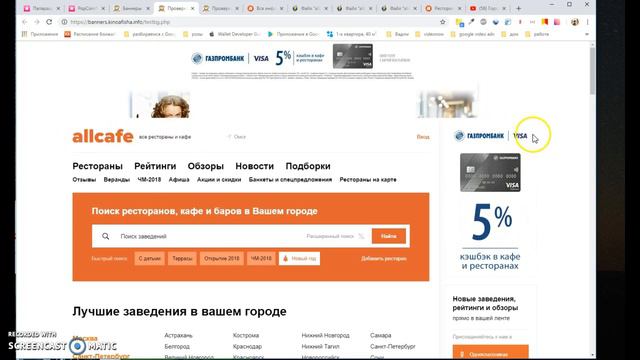Open the Белгород city link

177,346
